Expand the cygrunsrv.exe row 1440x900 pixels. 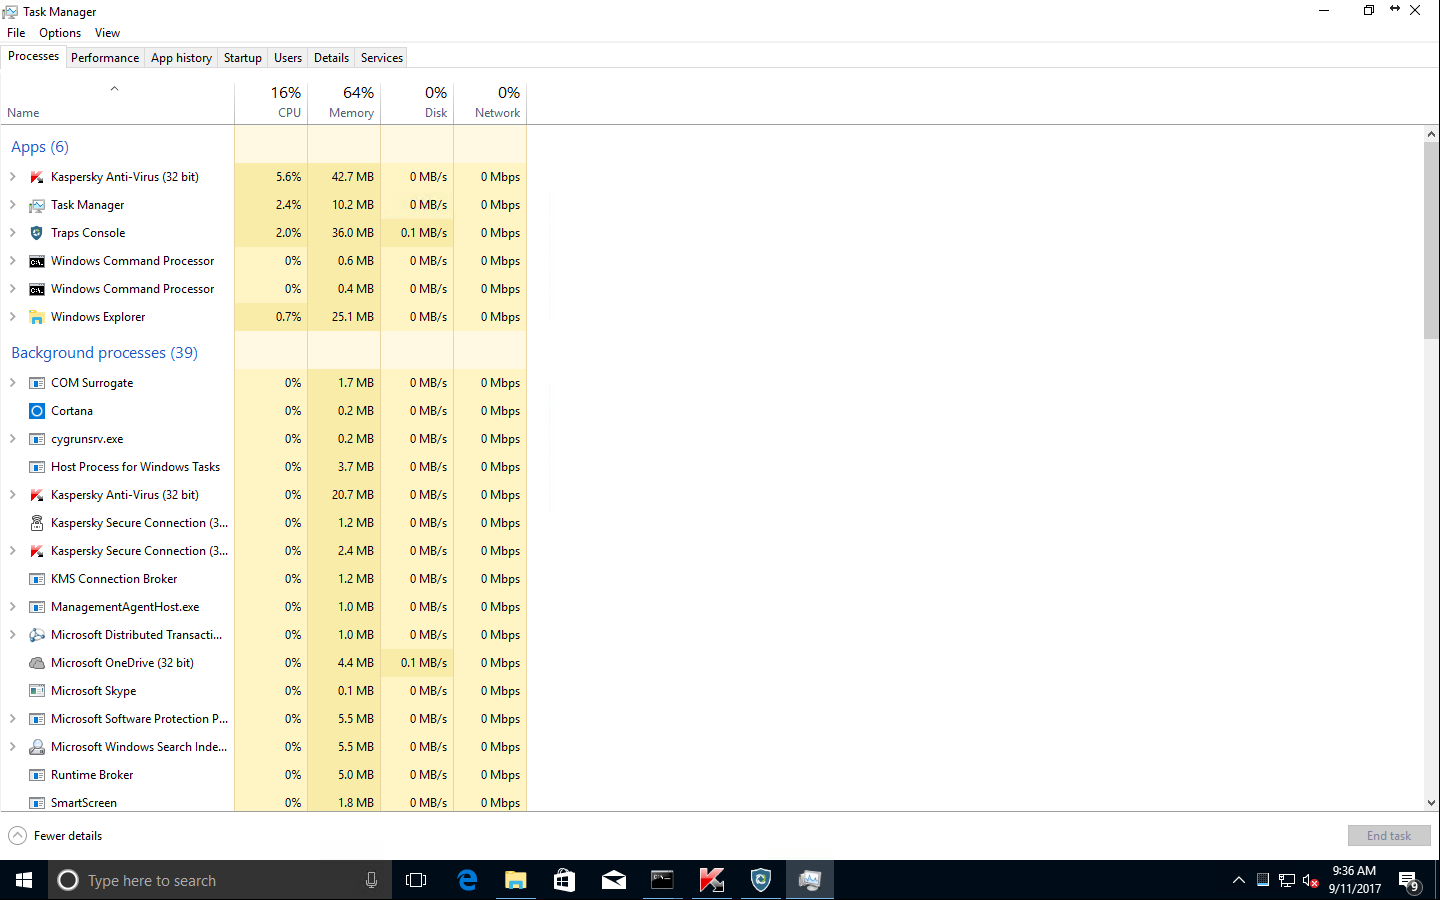(12, 439)
